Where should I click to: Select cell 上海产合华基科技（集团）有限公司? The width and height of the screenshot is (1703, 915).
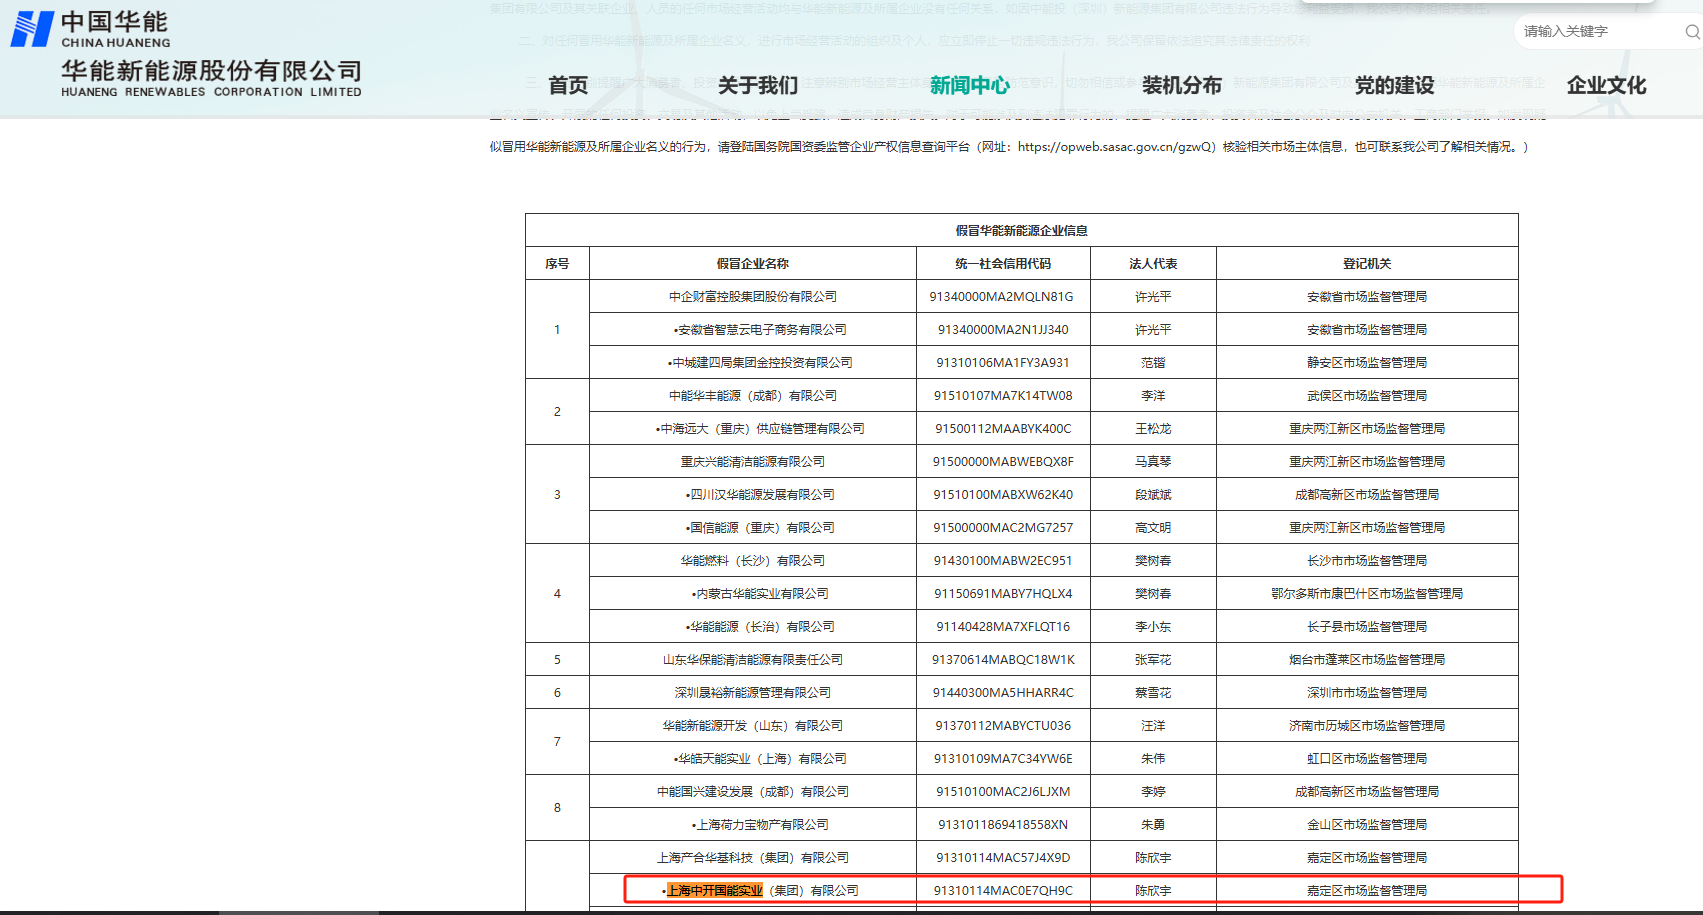pyautogui.click(x=752, y=858)
